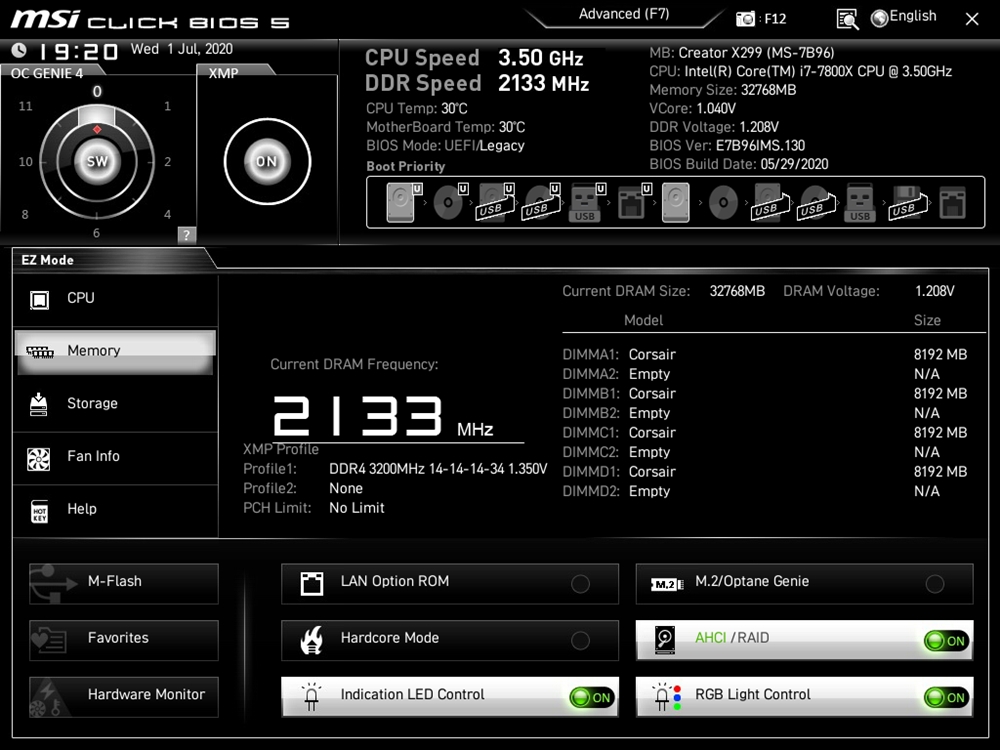
Task: Click the question mark help under OC Genie
Action: point(186,235)
